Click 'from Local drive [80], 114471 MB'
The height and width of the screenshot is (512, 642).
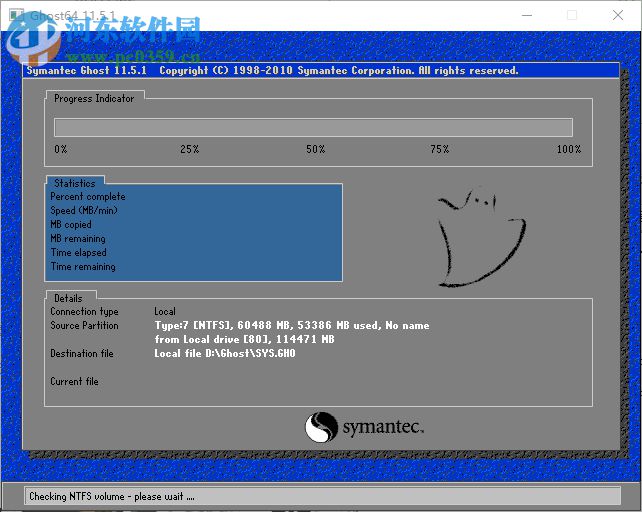[244, 339]
